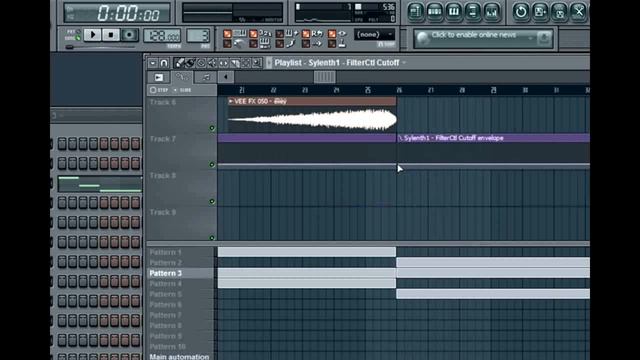
Task: Expand the online news dropdown arrow
Action: pyautogui.click(x=530, y=38)
